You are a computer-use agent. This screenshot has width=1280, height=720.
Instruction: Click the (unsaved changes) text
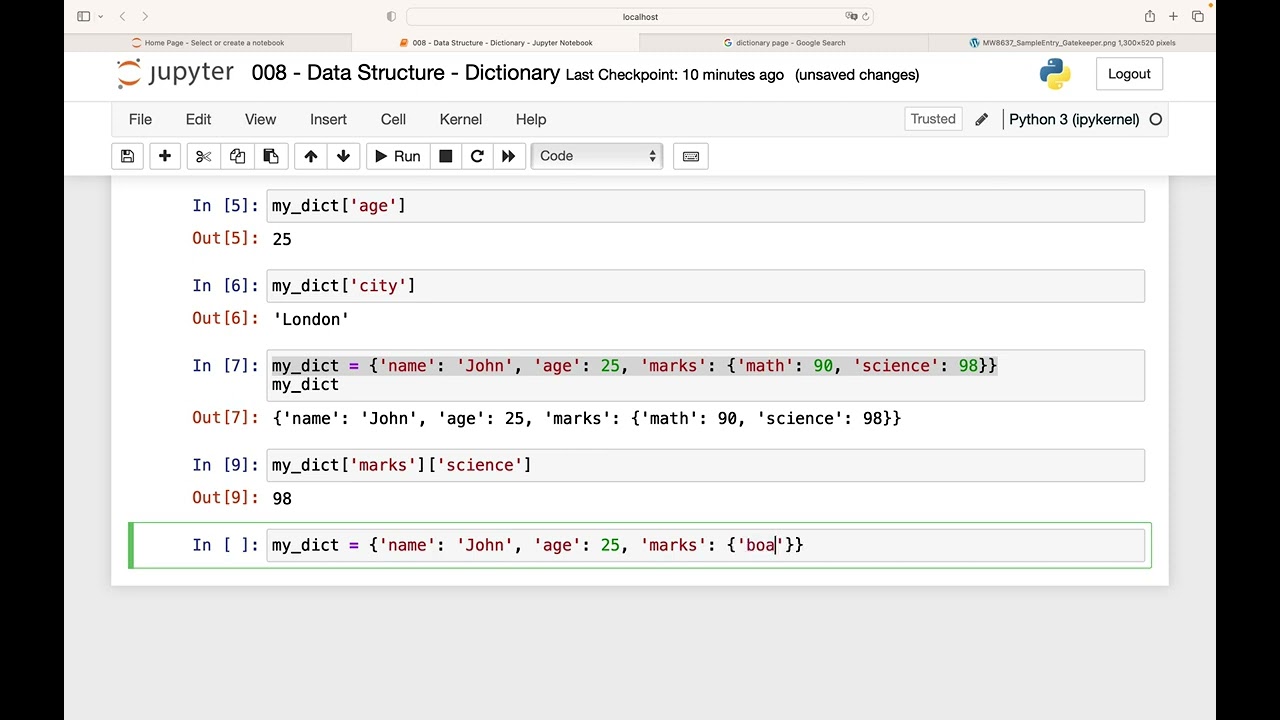[x=857, y=75]
